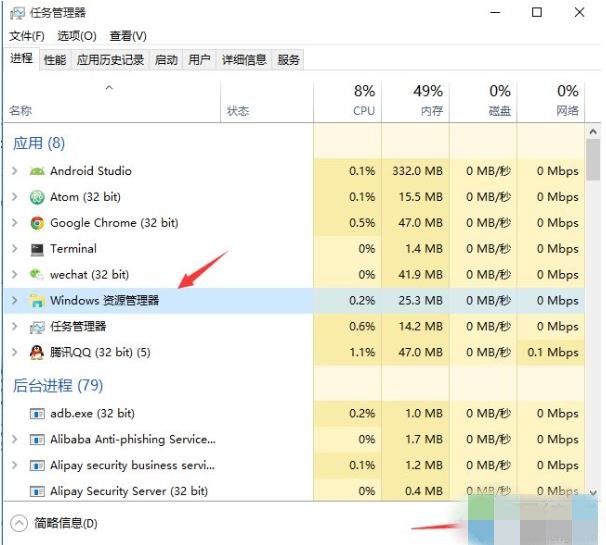Click the 14.2 MB memory value
Screen dimensions: 606x545
(420, 327)
